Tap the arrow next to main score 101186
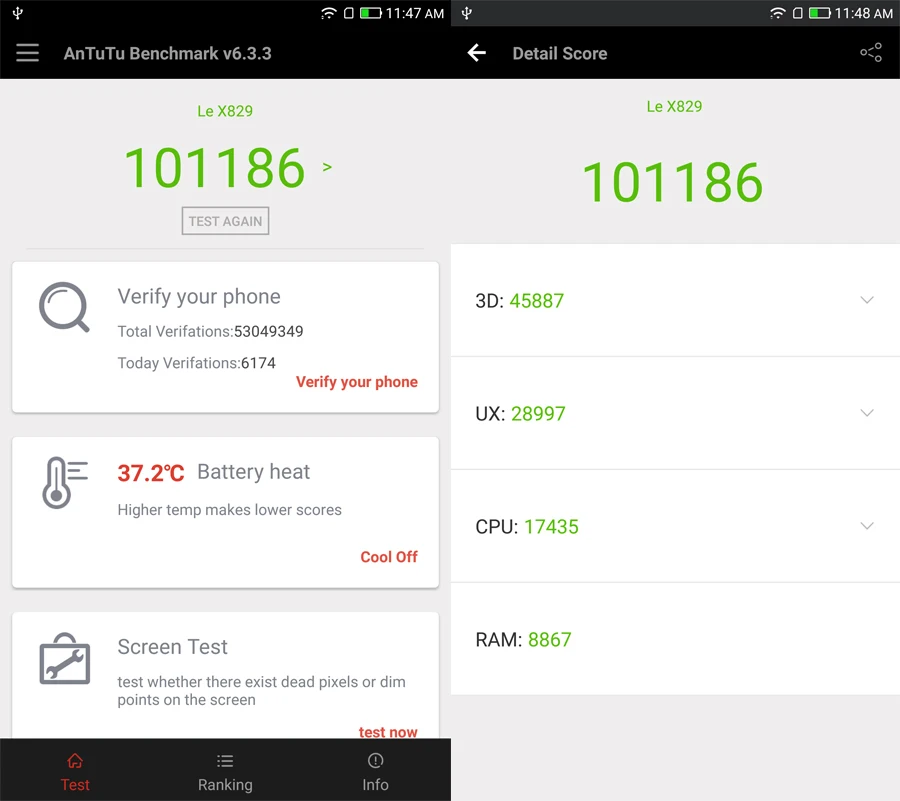900x801 pixels. coord(327,167)
